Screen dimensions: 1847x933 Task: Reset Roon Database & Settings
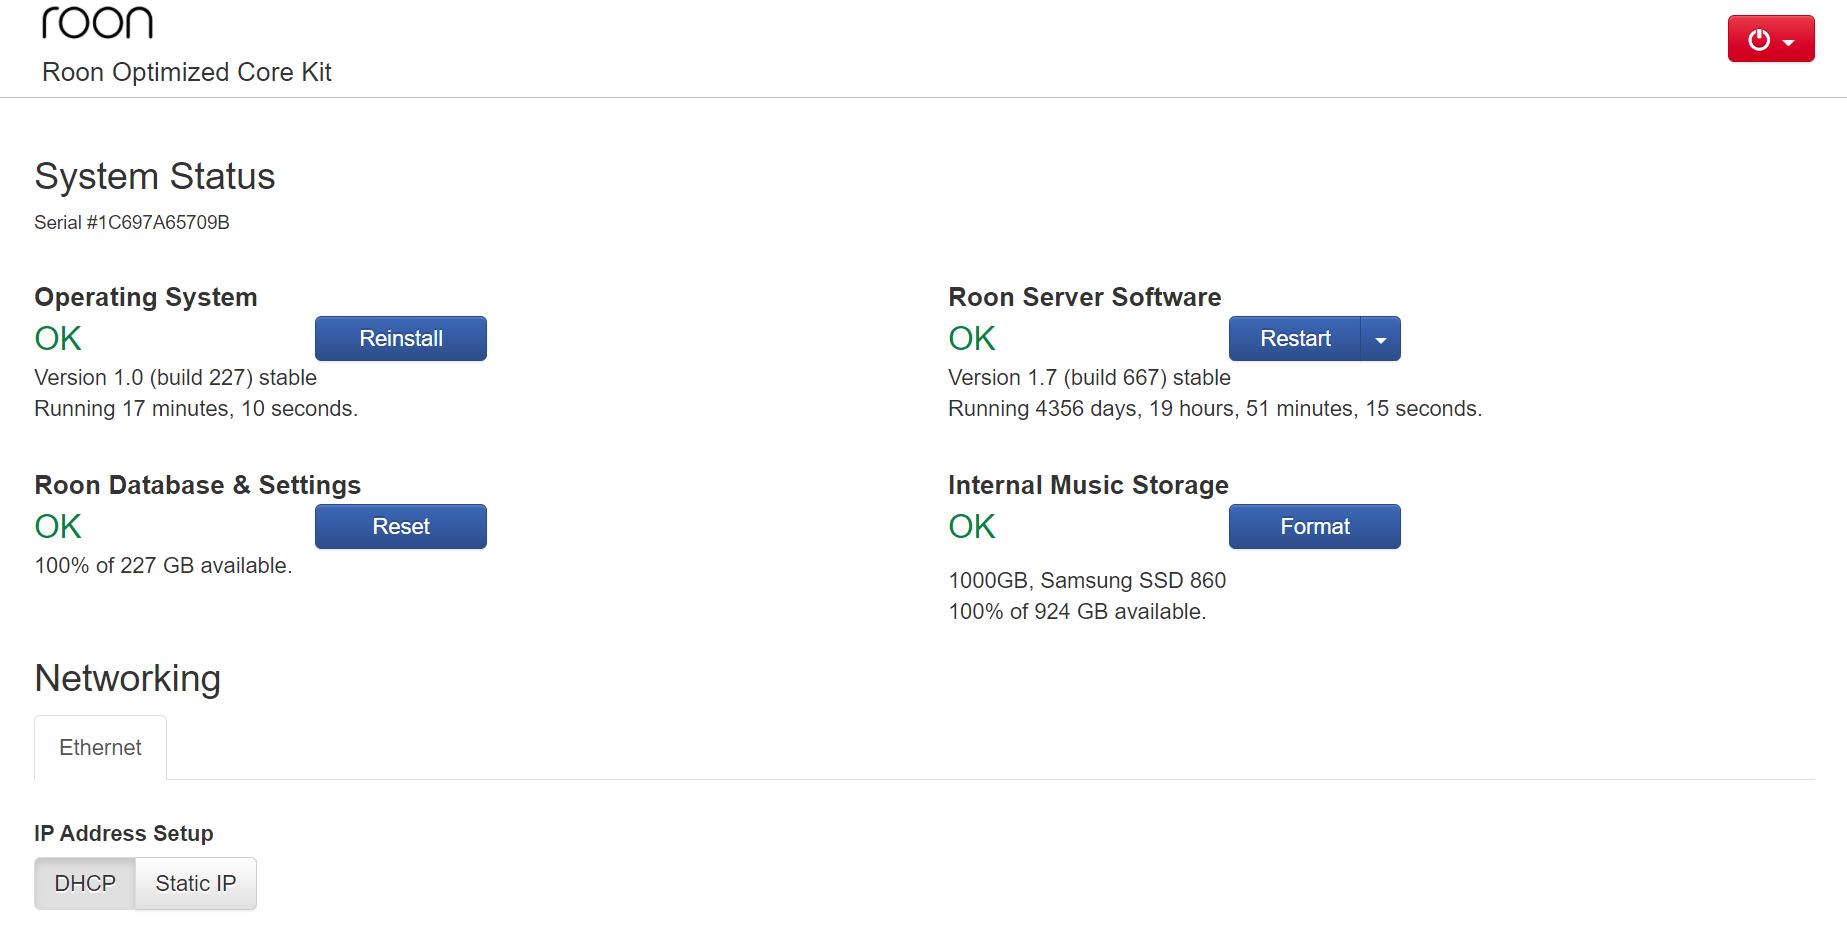click(401, 526)
